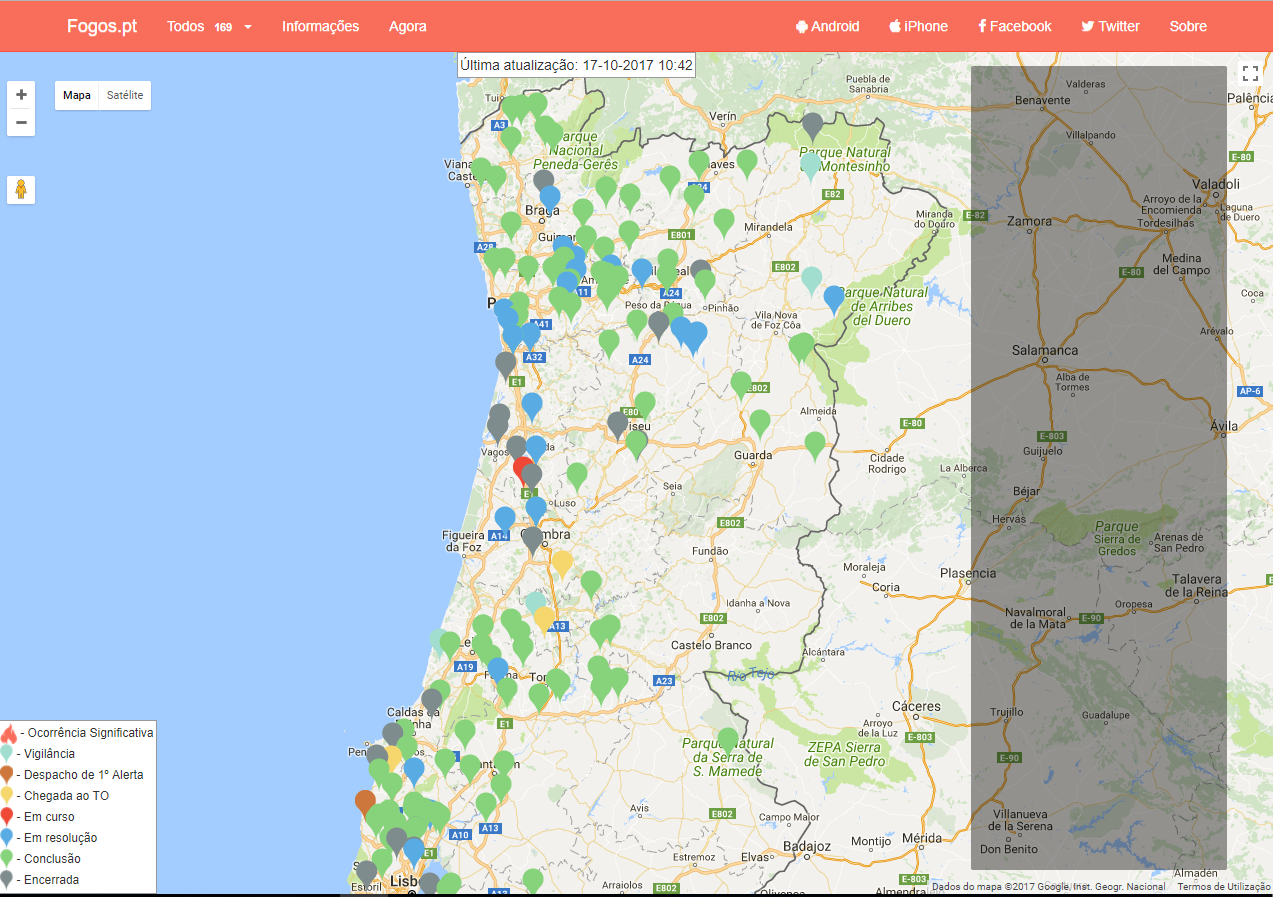Switch the map to Satélite view

pos(125,95)
